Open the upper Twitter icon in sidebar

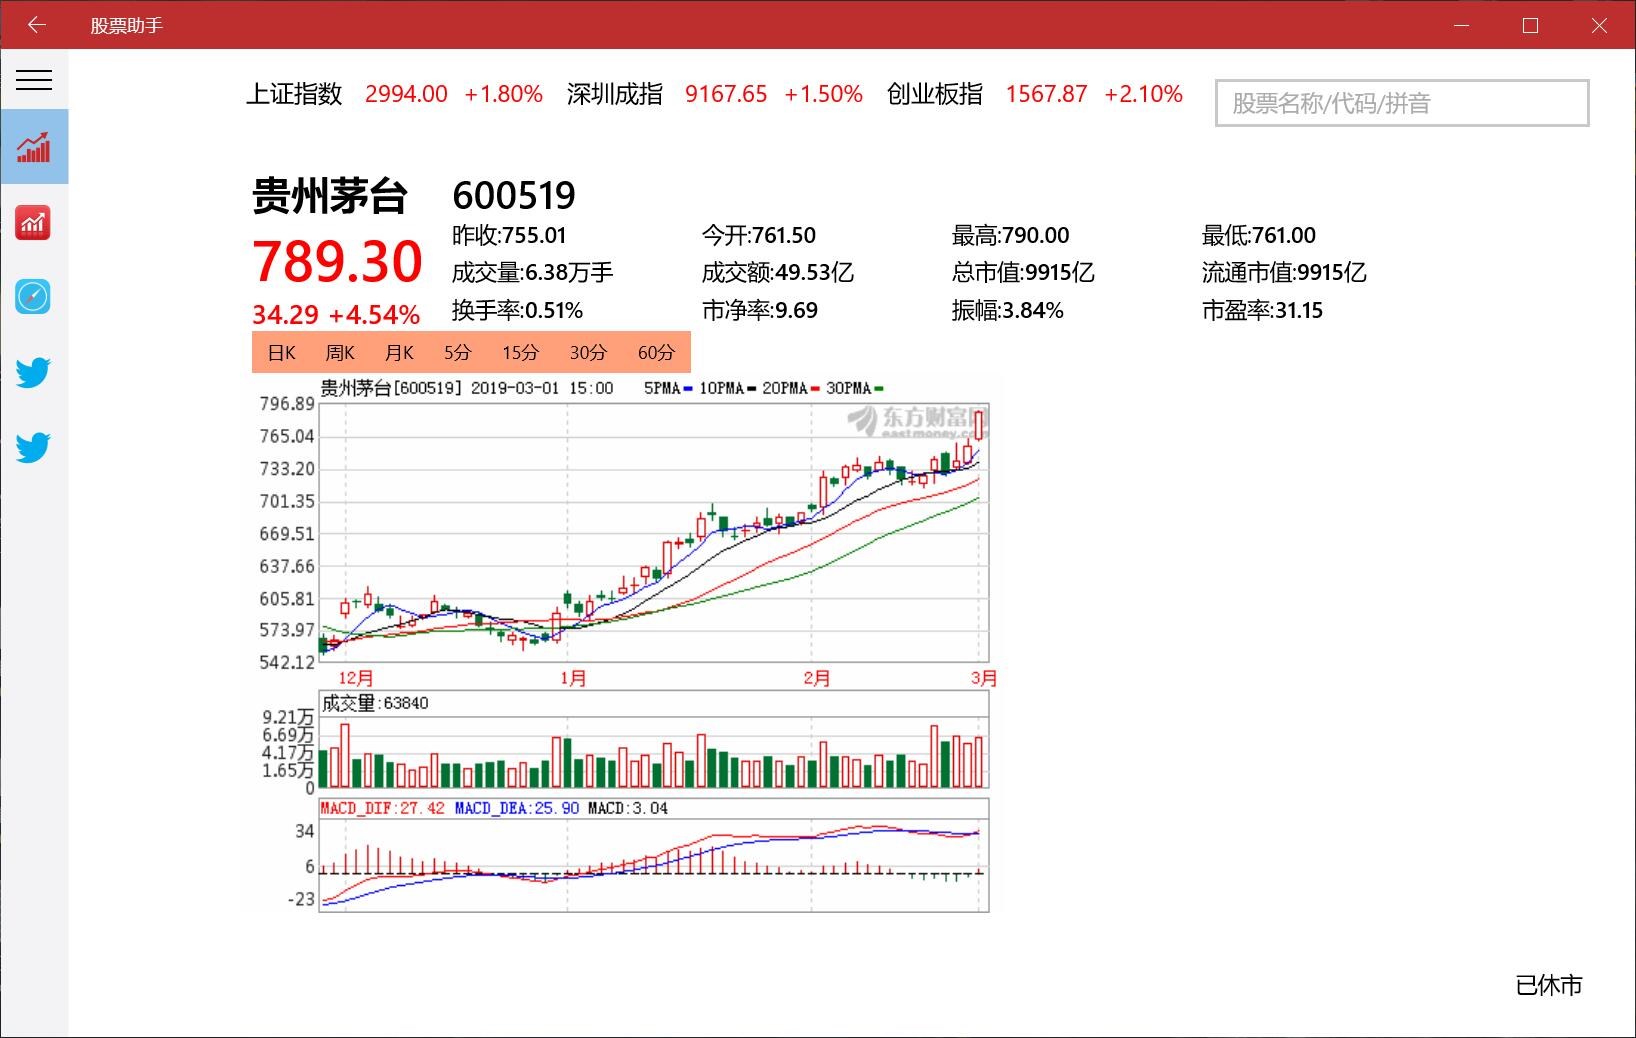pyautogui.click(x=32, y=372)
